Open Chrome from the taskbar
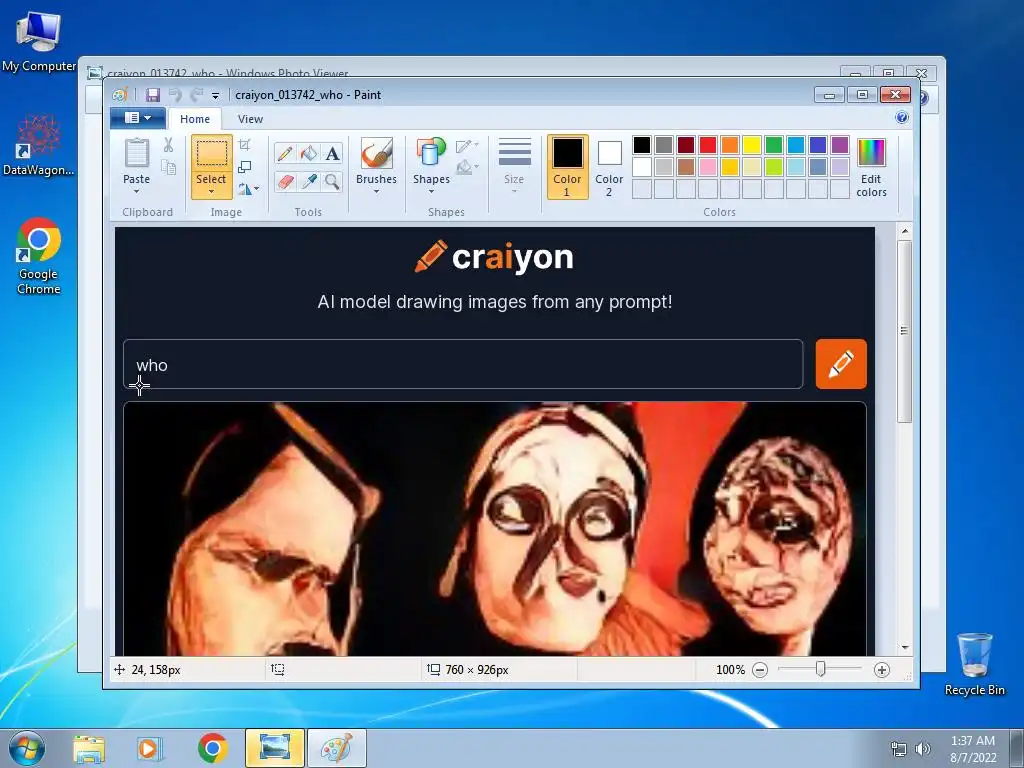The height and width of the screenshot is (768, 1024). (x=212, y=749)
